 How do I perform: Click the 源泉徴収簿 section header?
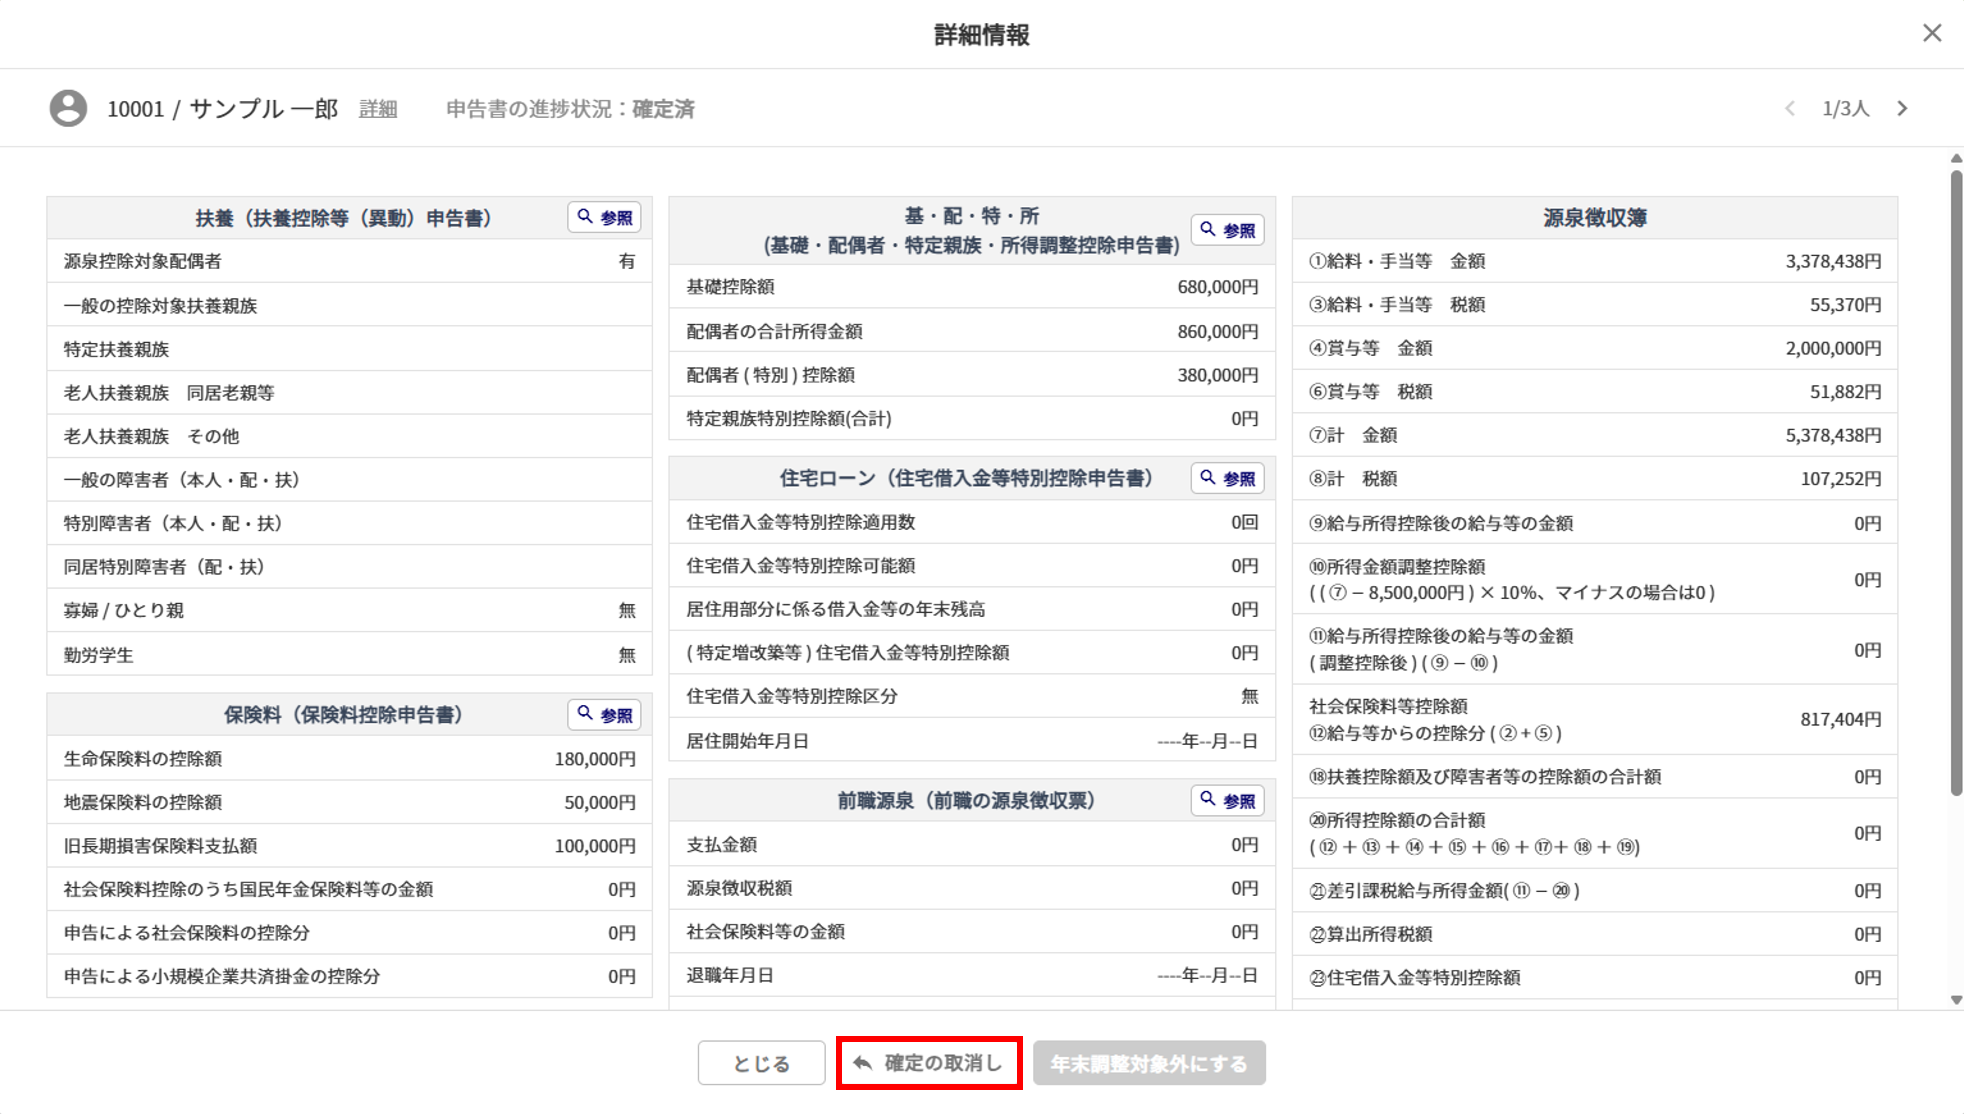[1594, 217]
